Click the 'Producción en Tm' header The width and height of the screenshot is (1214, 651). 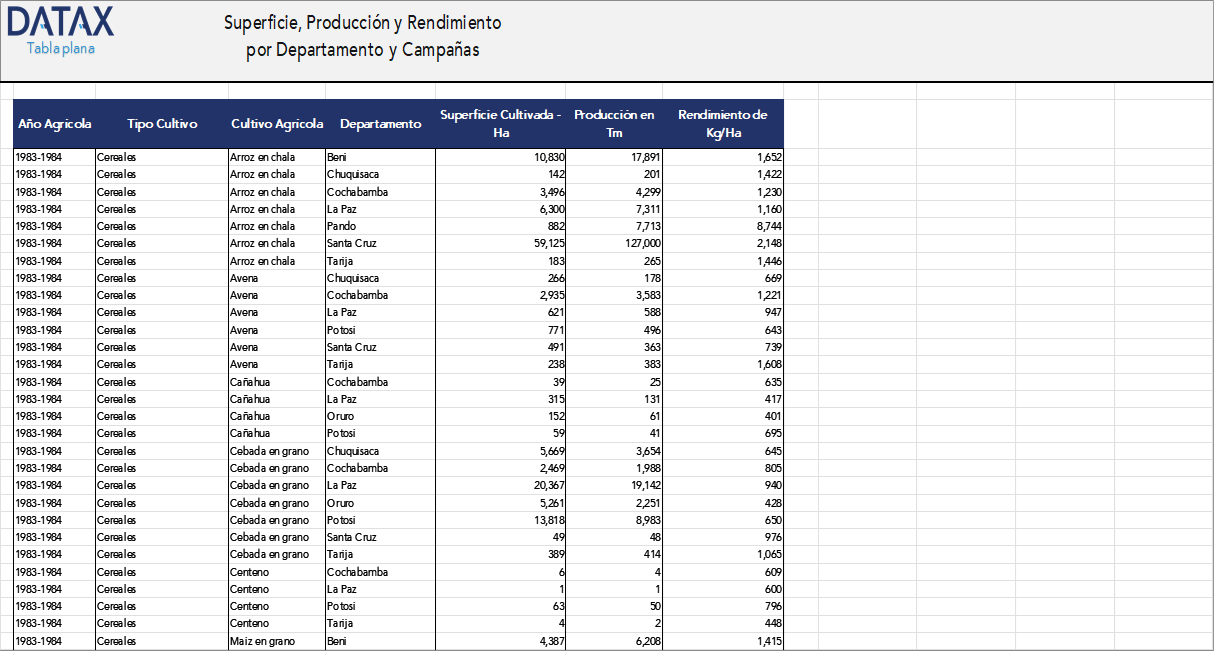coord(614,123)
